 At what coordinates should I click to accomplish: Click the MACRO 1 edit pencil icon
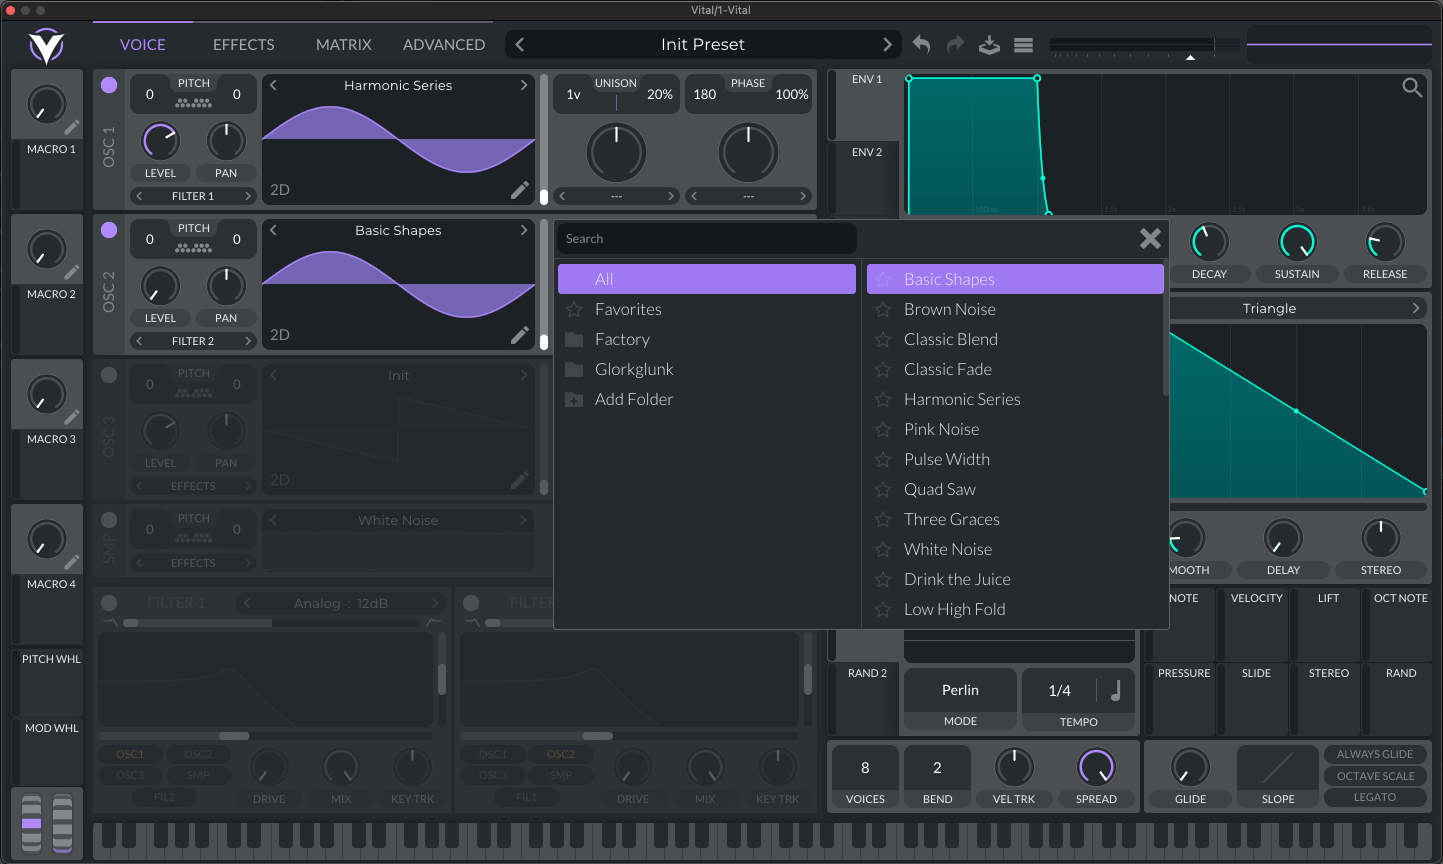[x=72, y=127]
